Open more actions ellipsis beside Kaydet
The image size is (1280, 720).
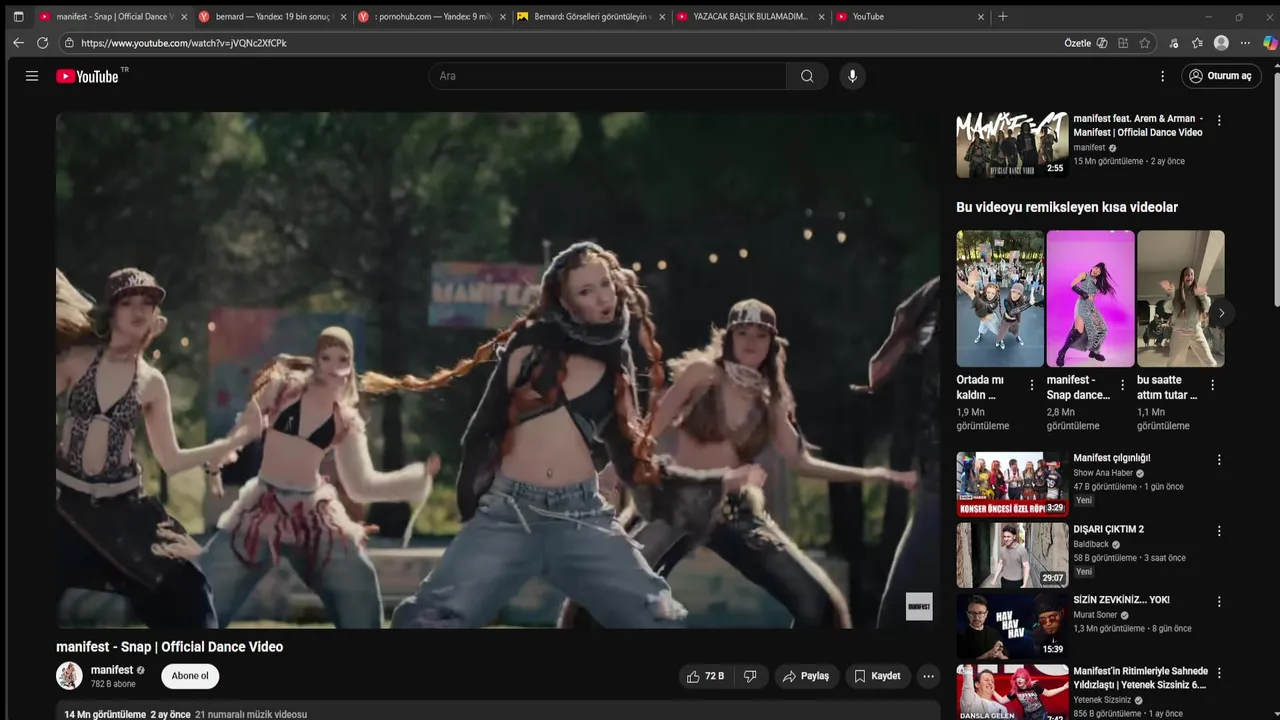pos(928,676)
